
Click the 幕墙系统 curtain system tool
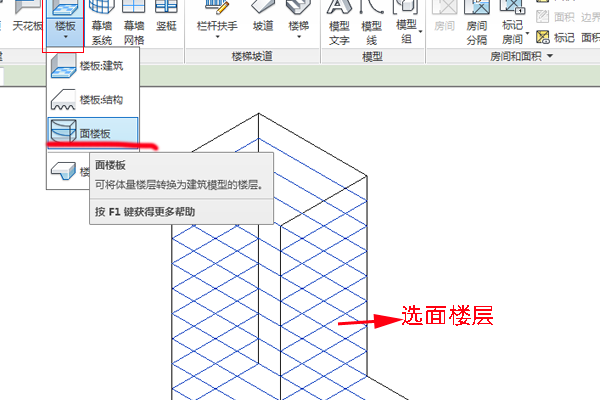coord(102,23)
